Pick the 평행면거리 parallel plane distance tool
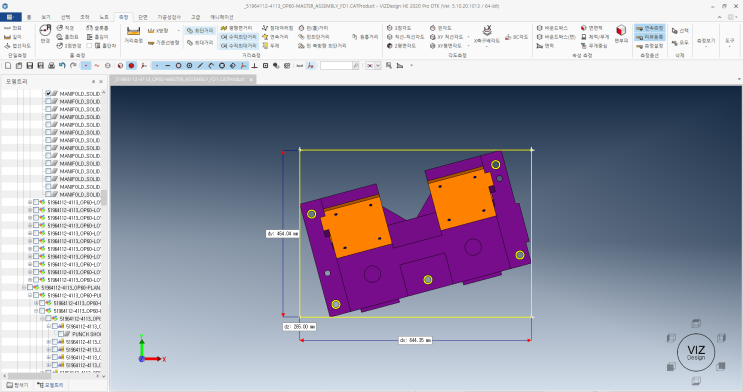Image resolution: width=743 pixels, height=392 pixels. (237, 28)
